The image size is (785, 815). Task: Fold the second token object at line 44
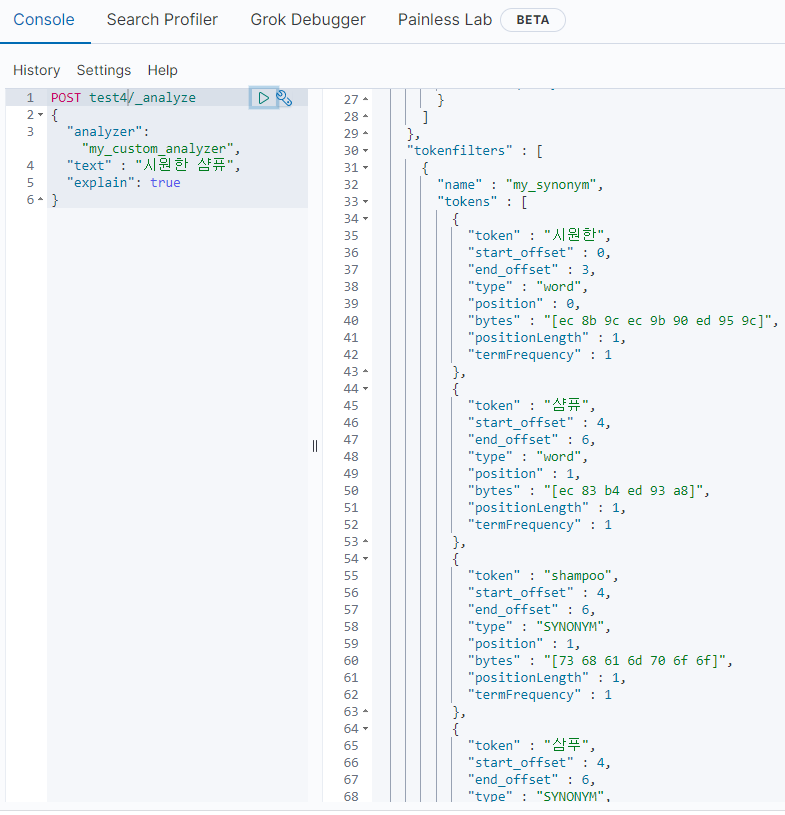coord(365,388)
